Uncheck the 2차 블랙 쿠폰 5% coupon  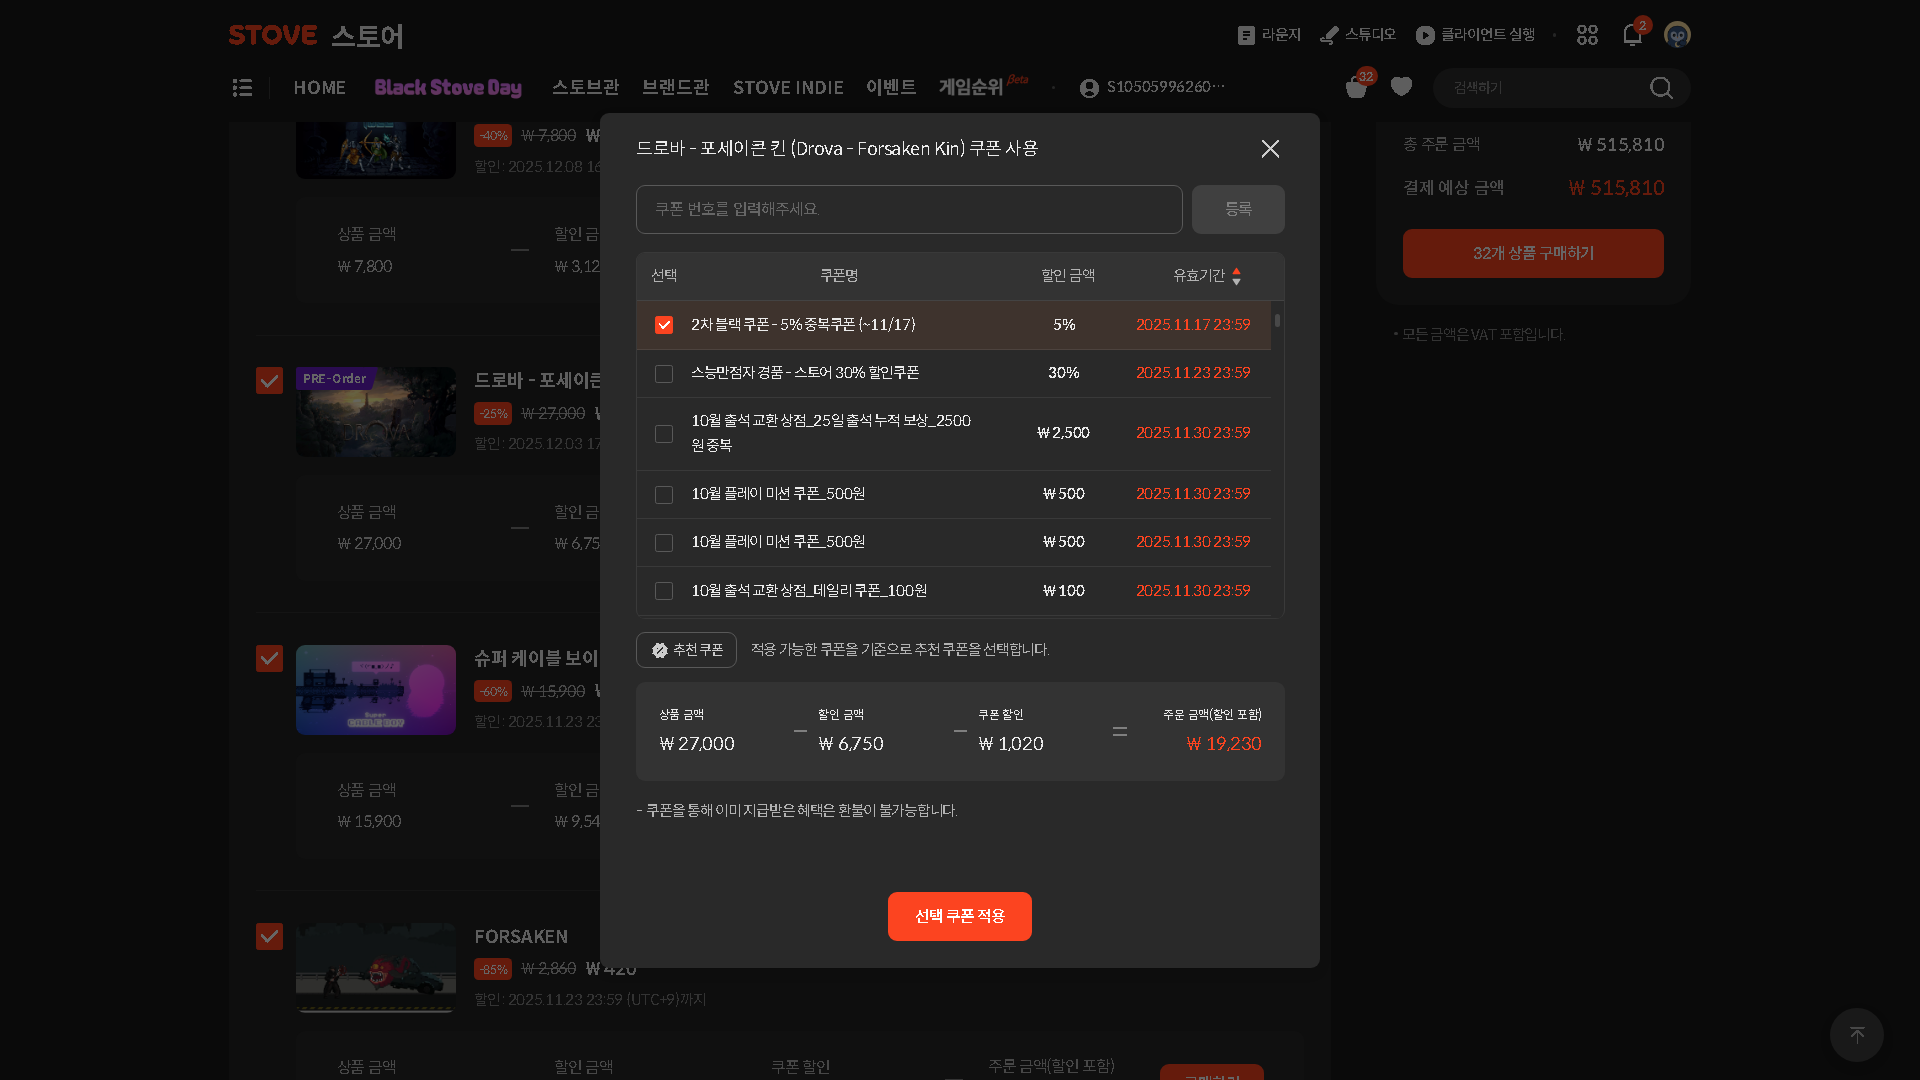[x=664, y=325]
